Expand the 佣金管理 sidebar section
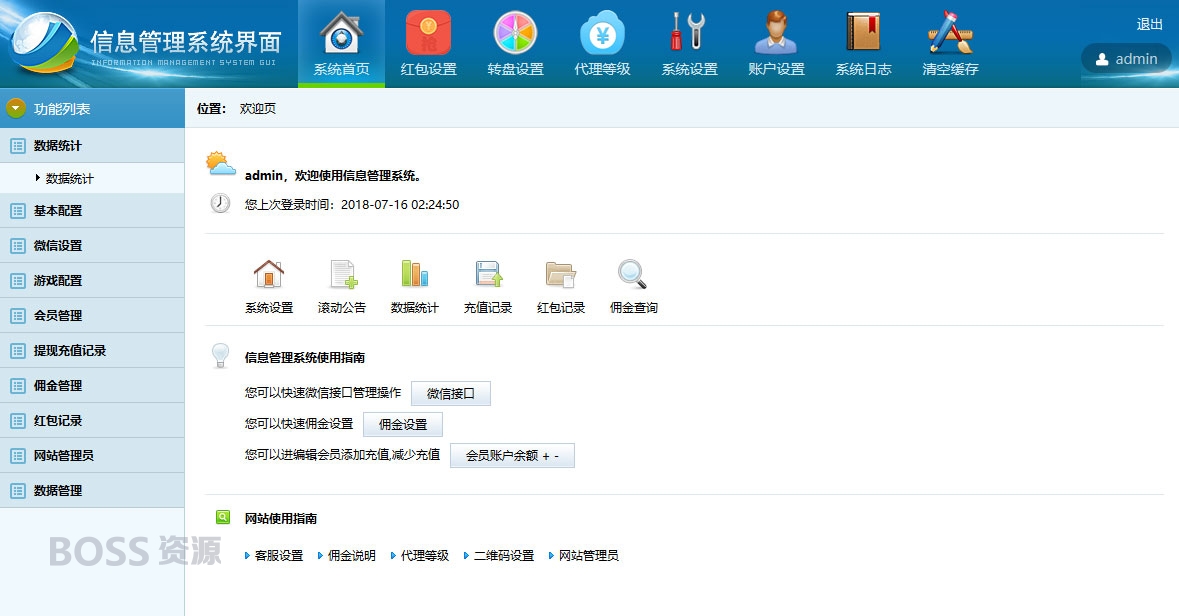 click(x=92, y=385)
